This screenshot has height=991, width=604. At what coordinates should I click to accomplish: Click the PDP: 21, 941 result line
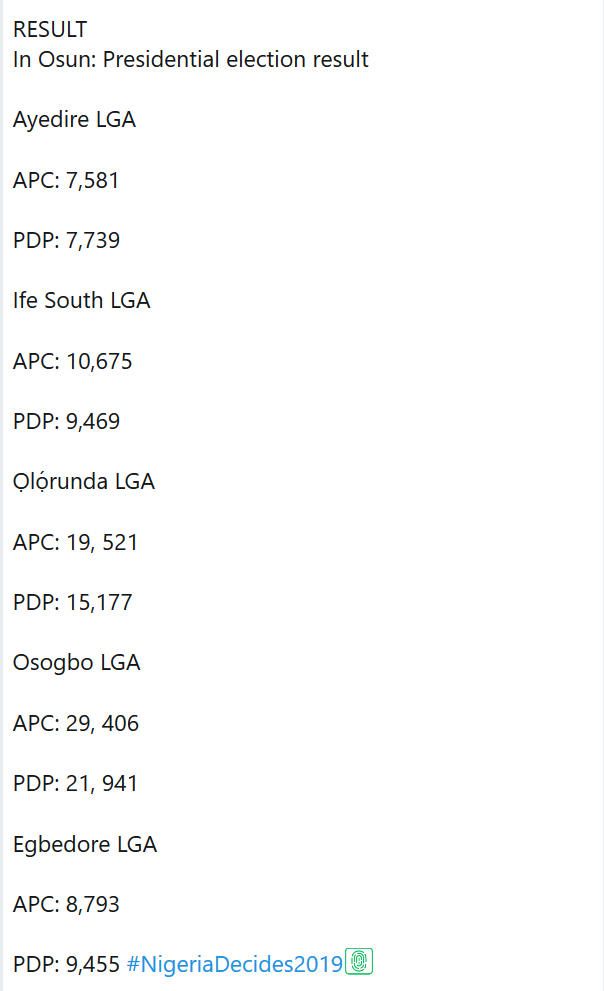[x=75, y=784]
